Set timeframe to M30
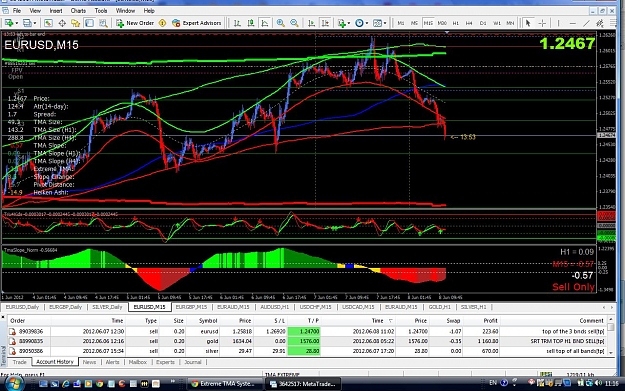625x391 pixels. (x=442, y=23)
